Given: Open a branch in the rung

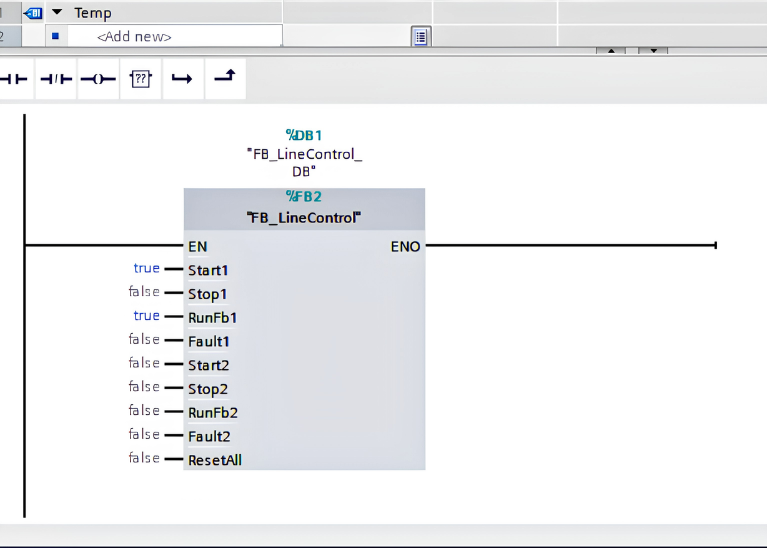Looking at the screenshot, I should [x=182, y=79].
